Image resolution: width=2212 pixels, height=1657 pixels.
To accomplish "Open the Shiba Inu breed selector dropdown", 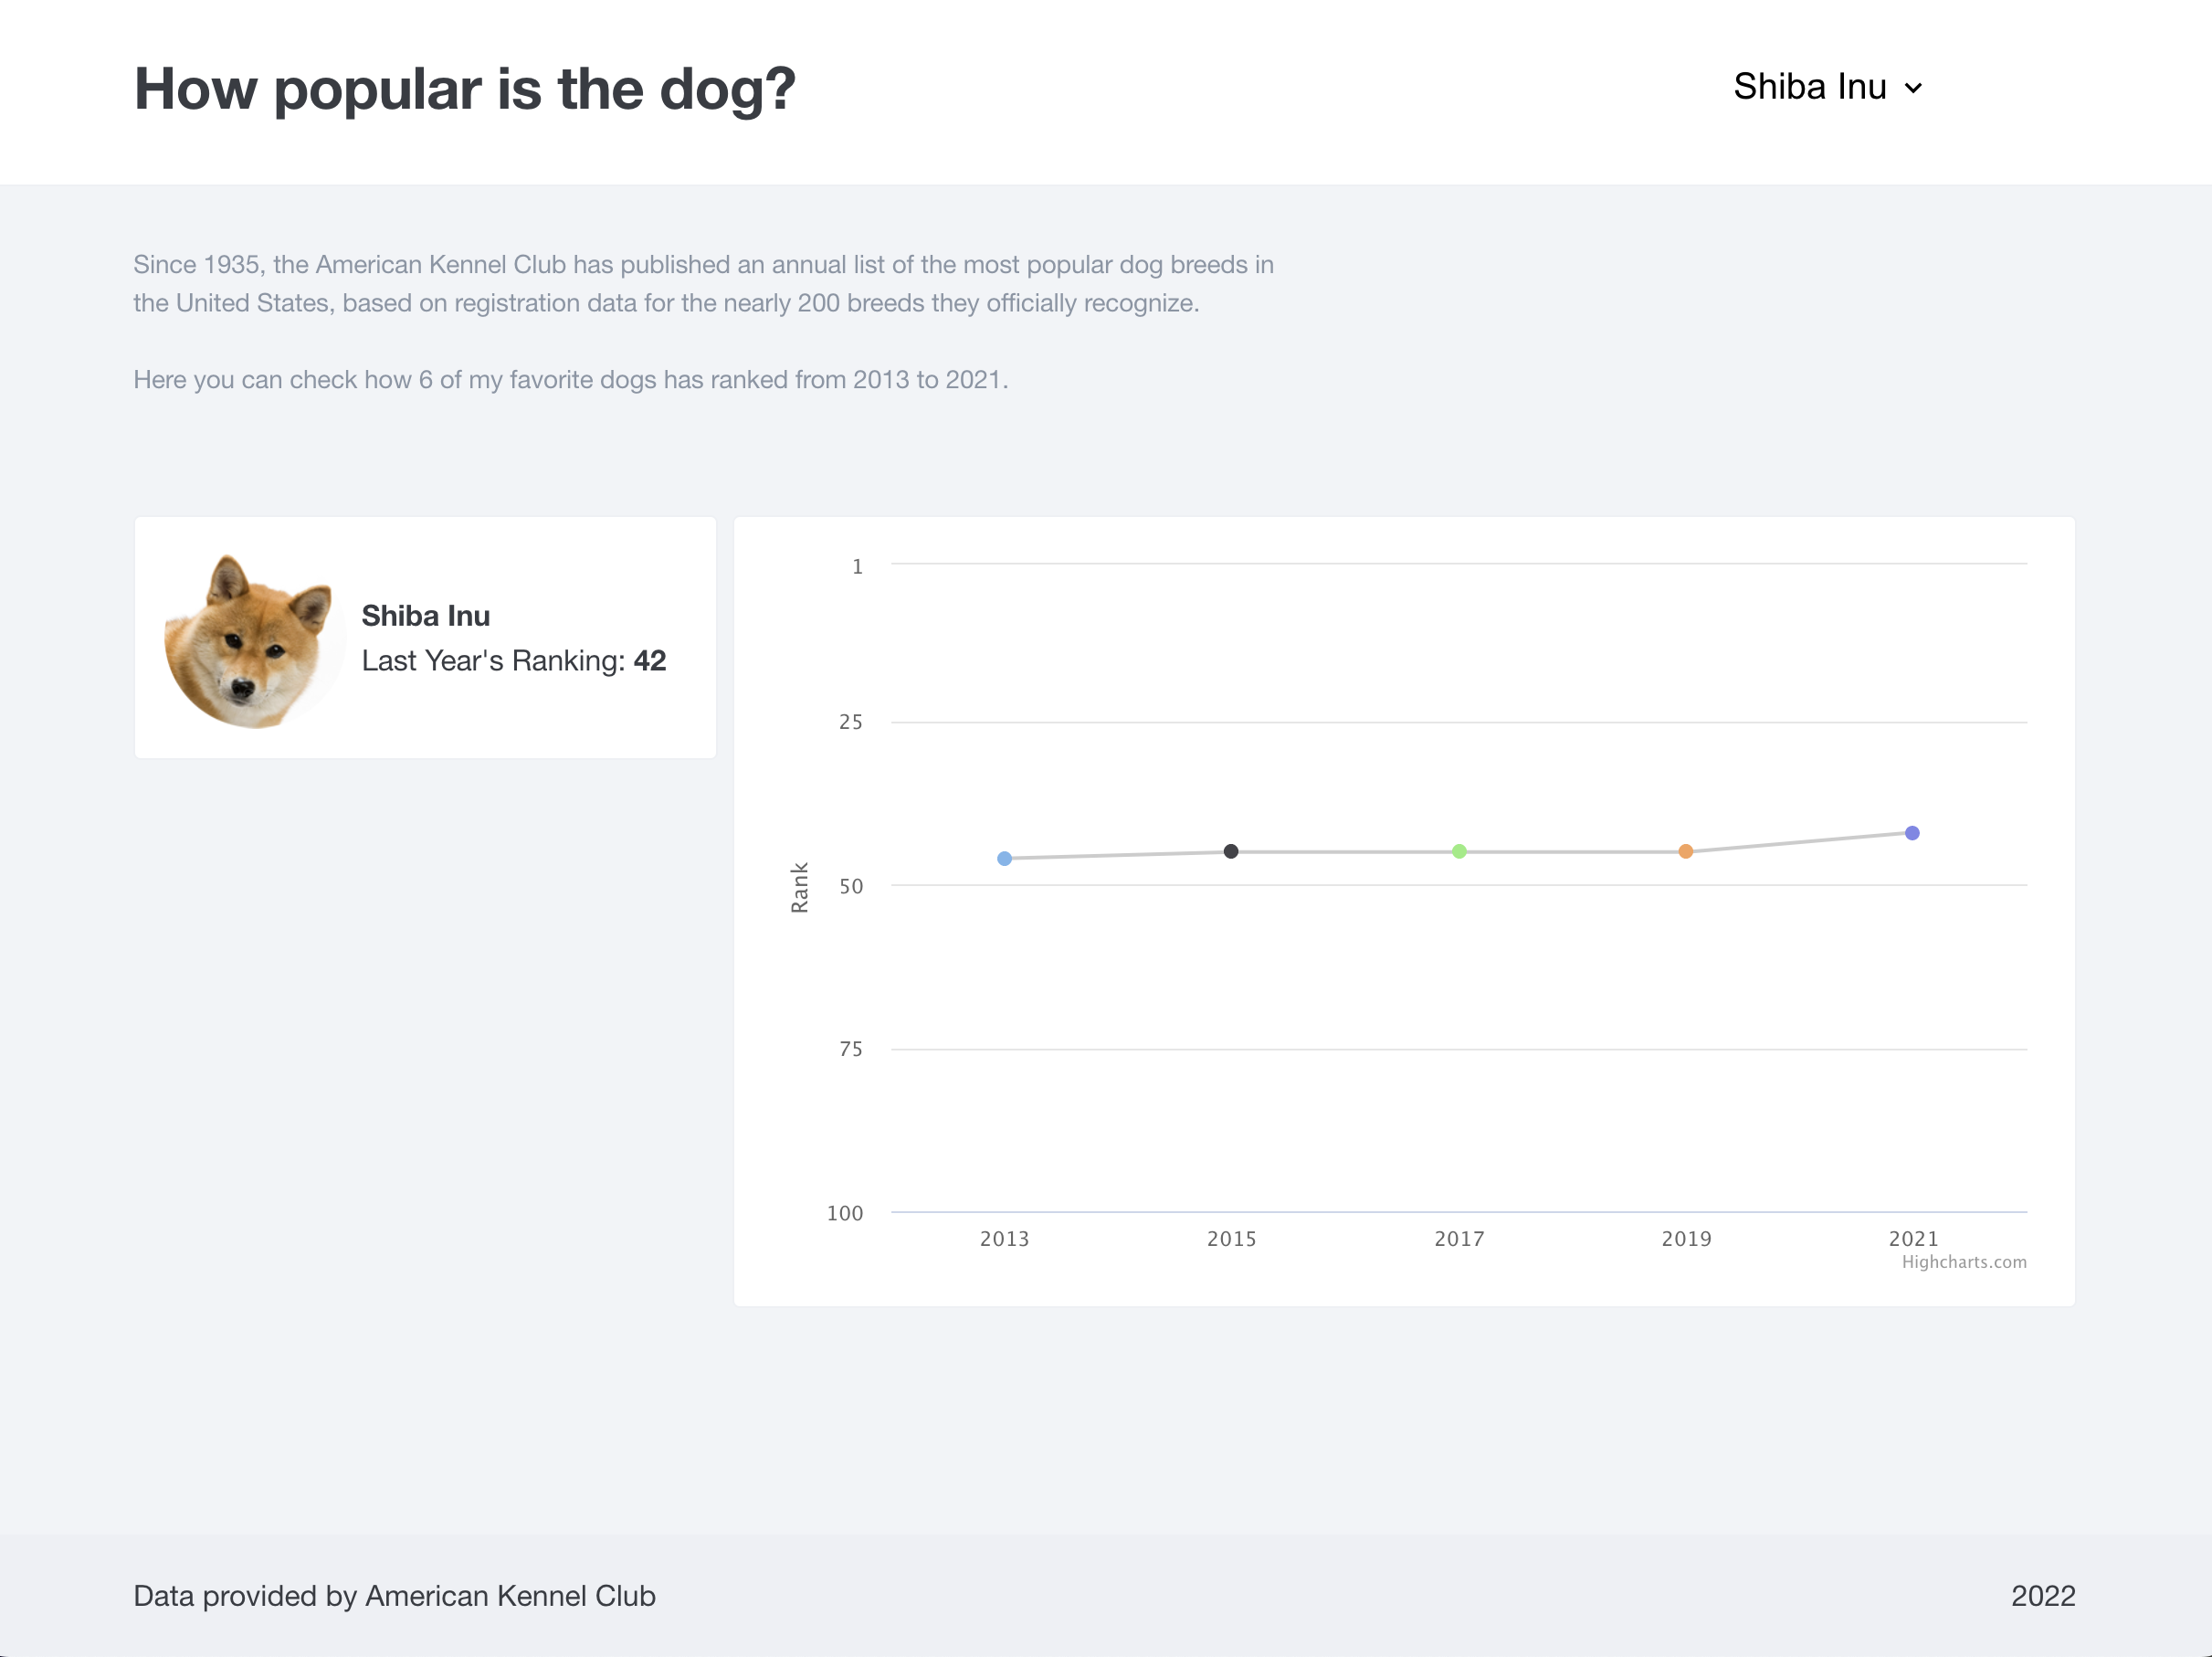I will 1812,88.
